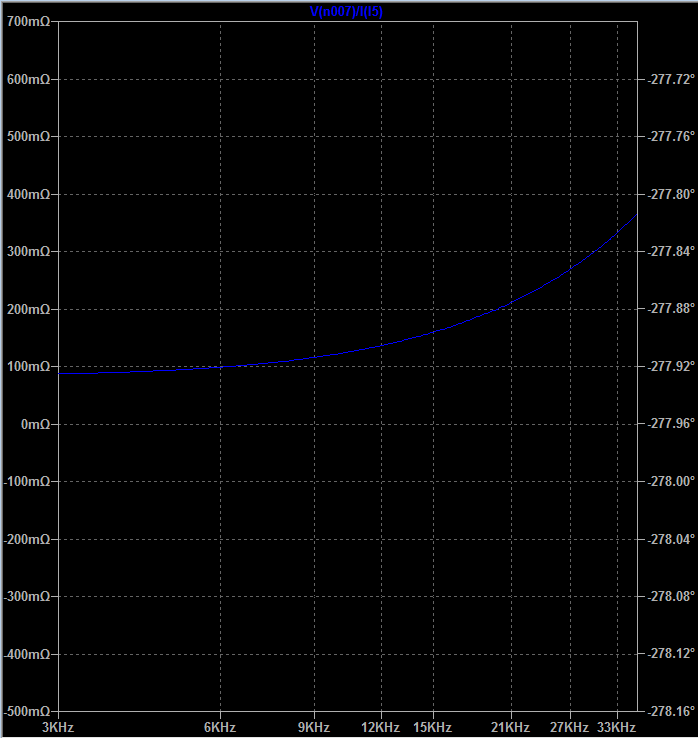Click the -277.84° phase axis label
This screenshot has width=698, height=738.
click(x=671, y=251)
